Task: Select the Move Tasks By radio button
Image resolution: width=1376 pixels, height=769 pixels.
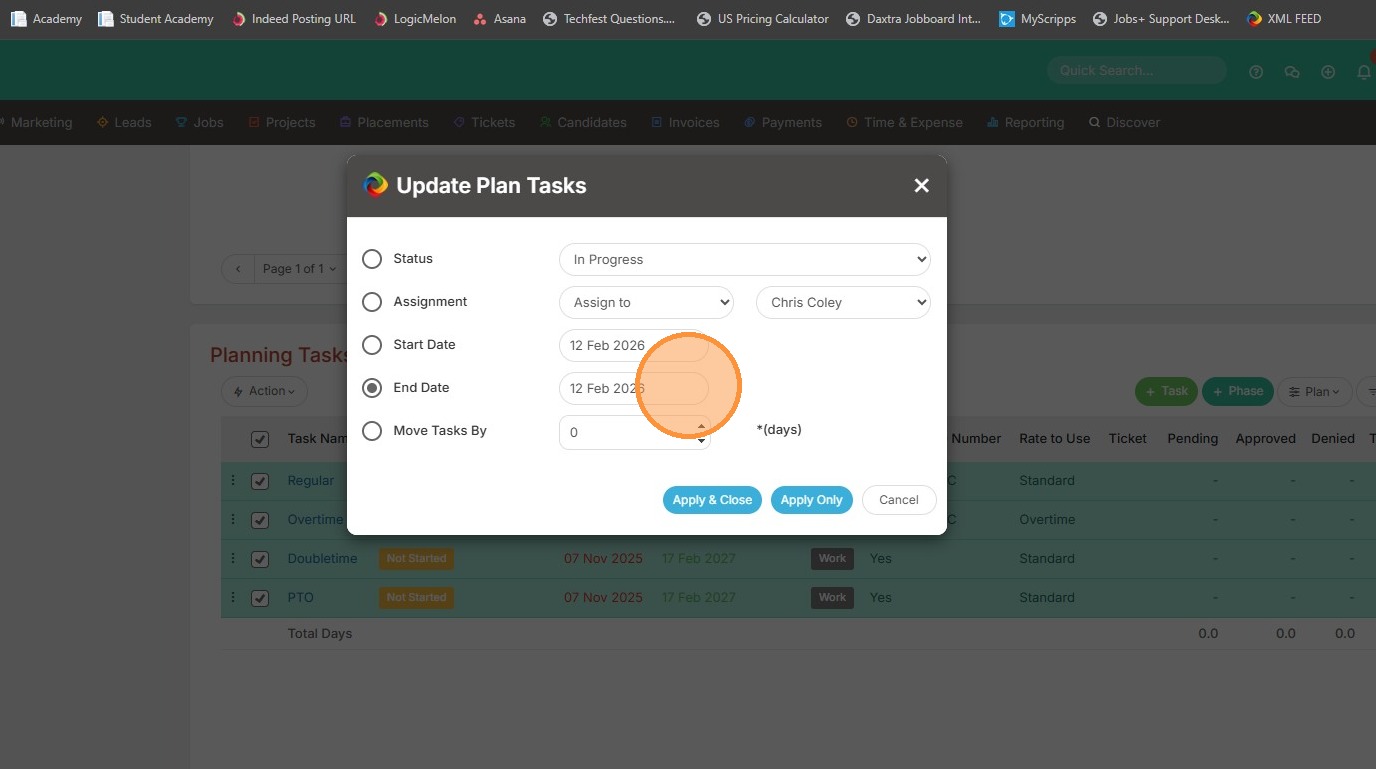Action: [x=372, y=431]
